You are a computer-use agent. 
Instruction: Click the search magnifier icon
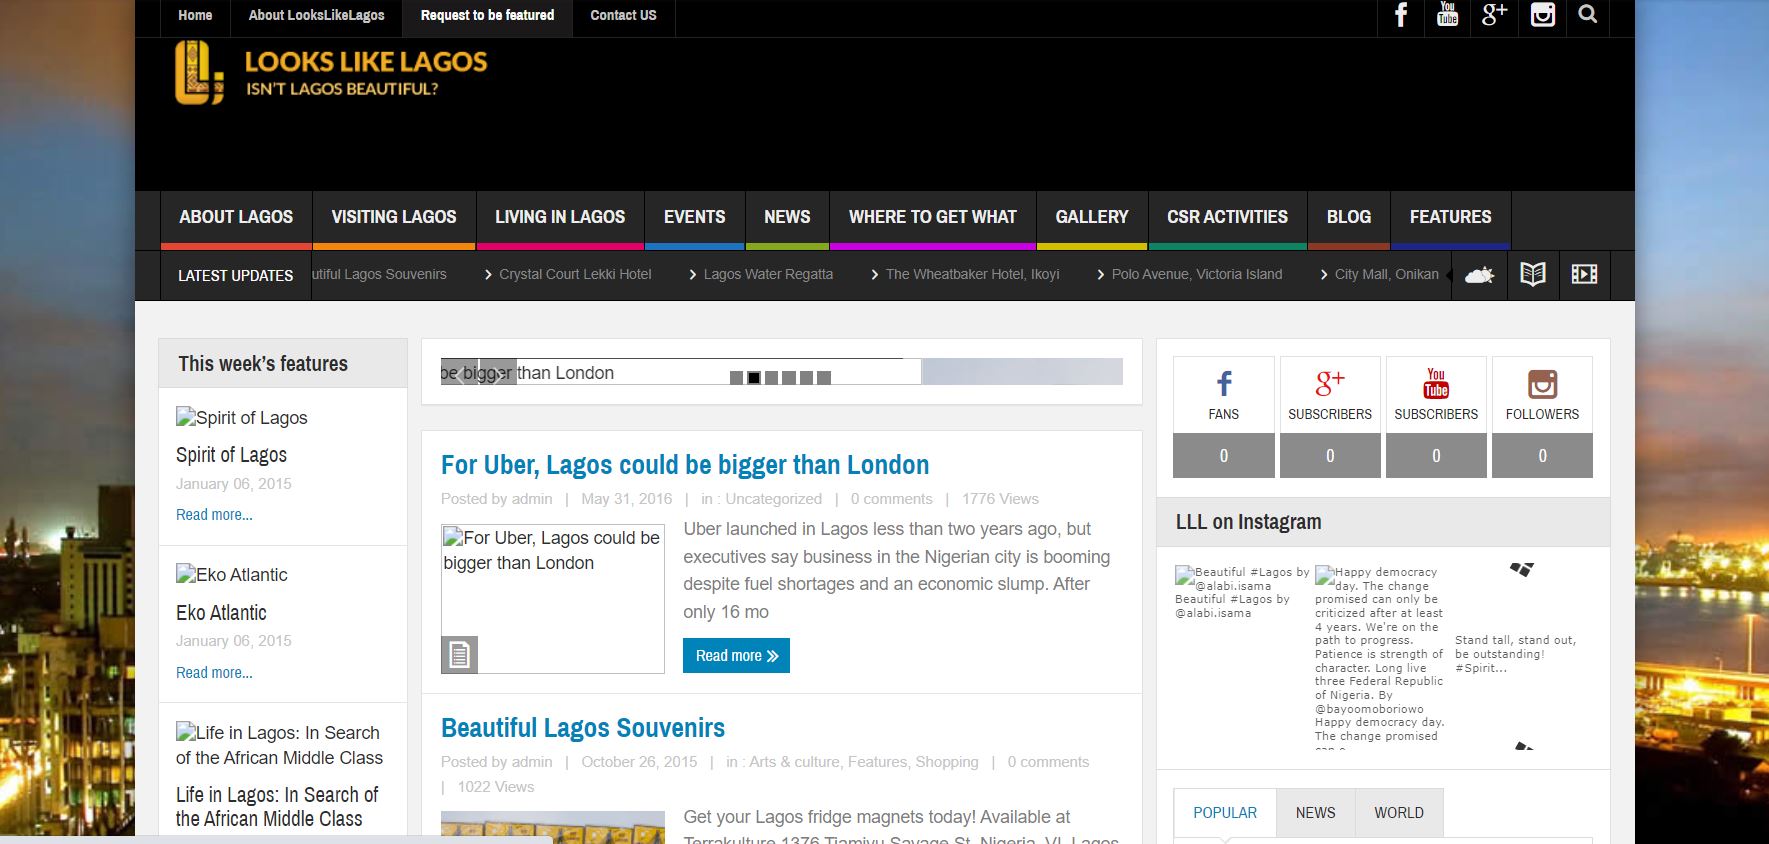pos(1588,15)
